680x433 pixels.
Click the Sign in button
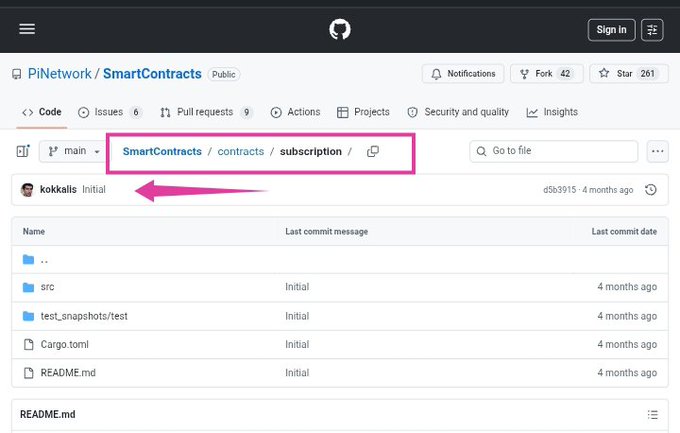(611, 30)
